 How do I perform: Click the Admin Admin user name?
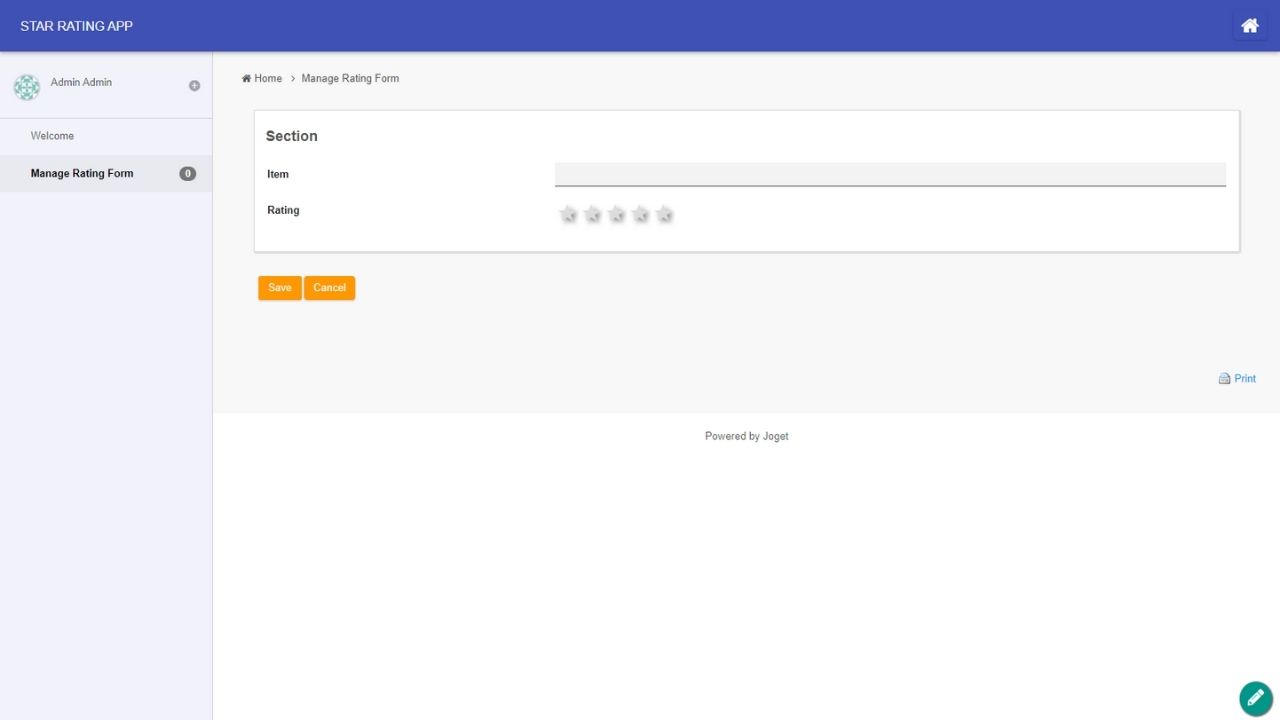tap(81, 82)
